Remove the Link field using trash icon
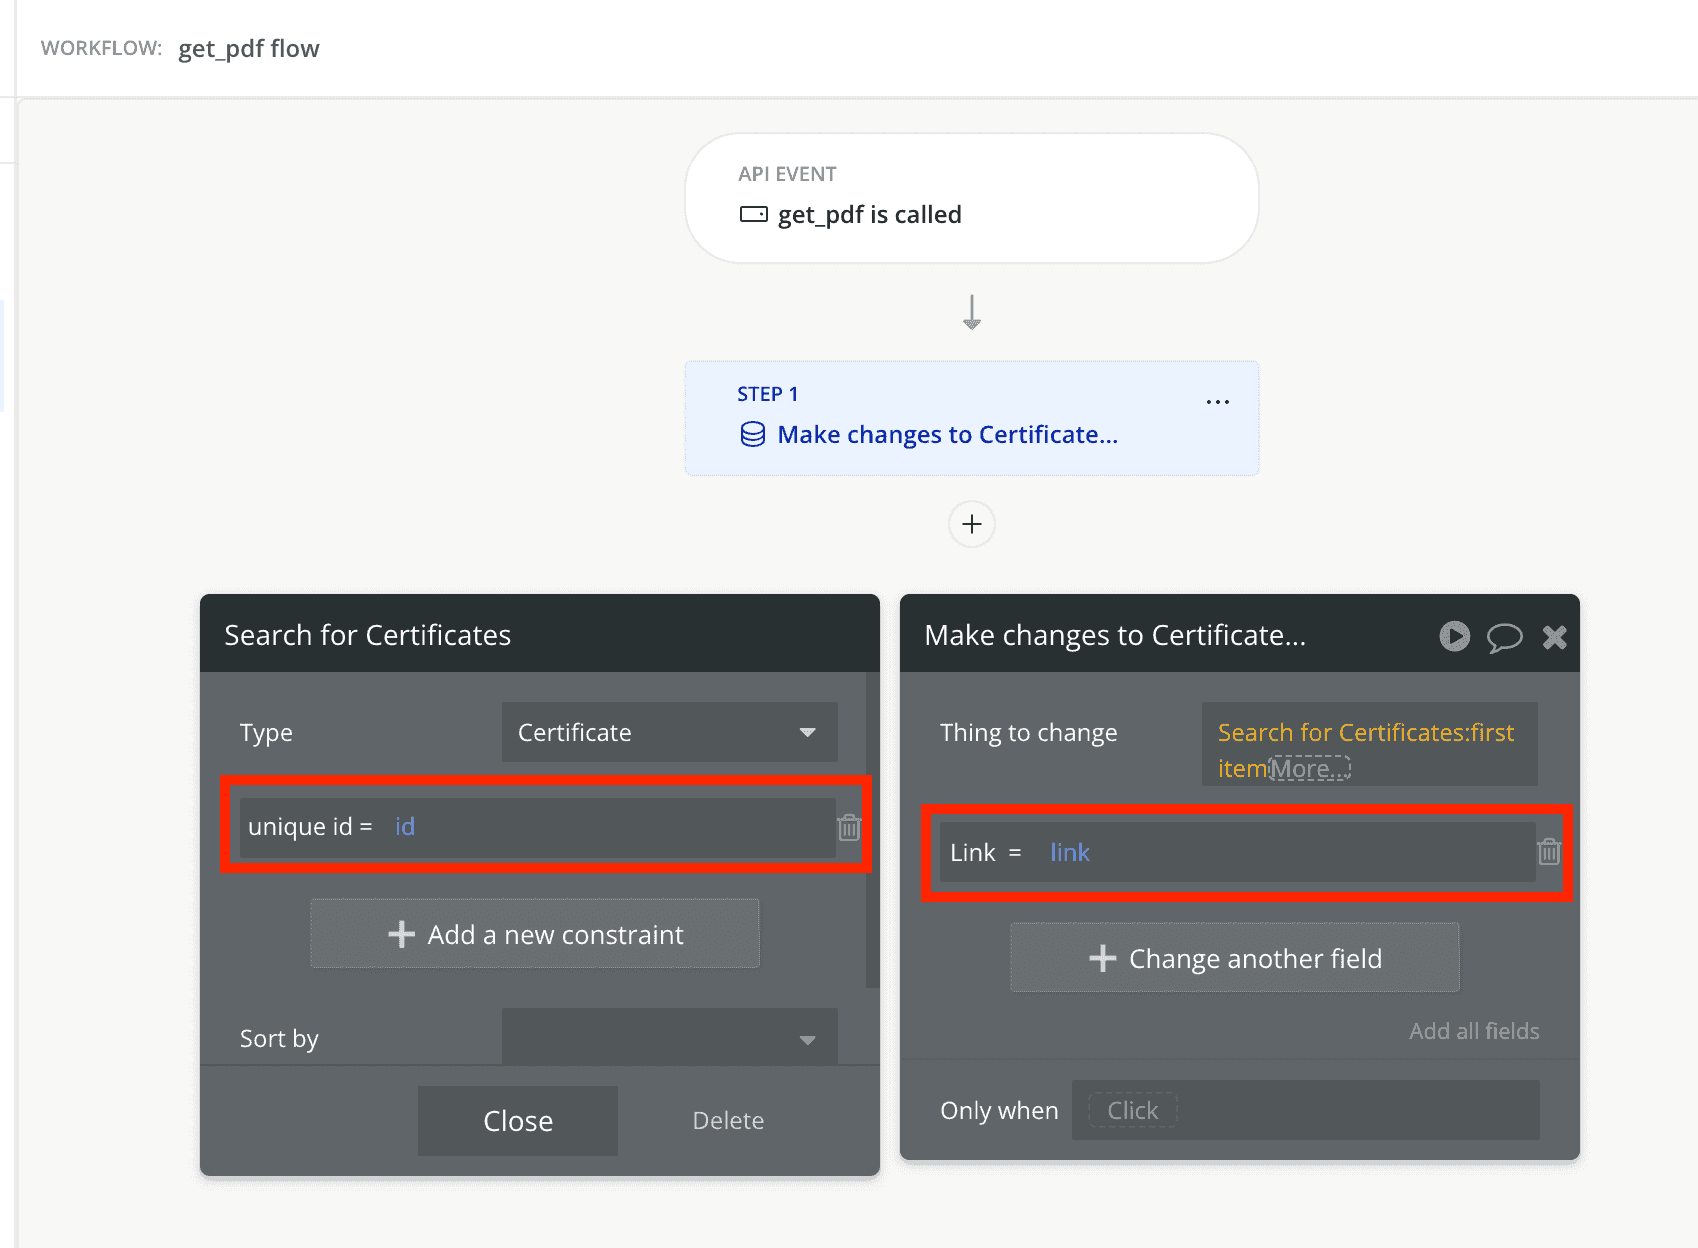 click(x=1549, y=852)
